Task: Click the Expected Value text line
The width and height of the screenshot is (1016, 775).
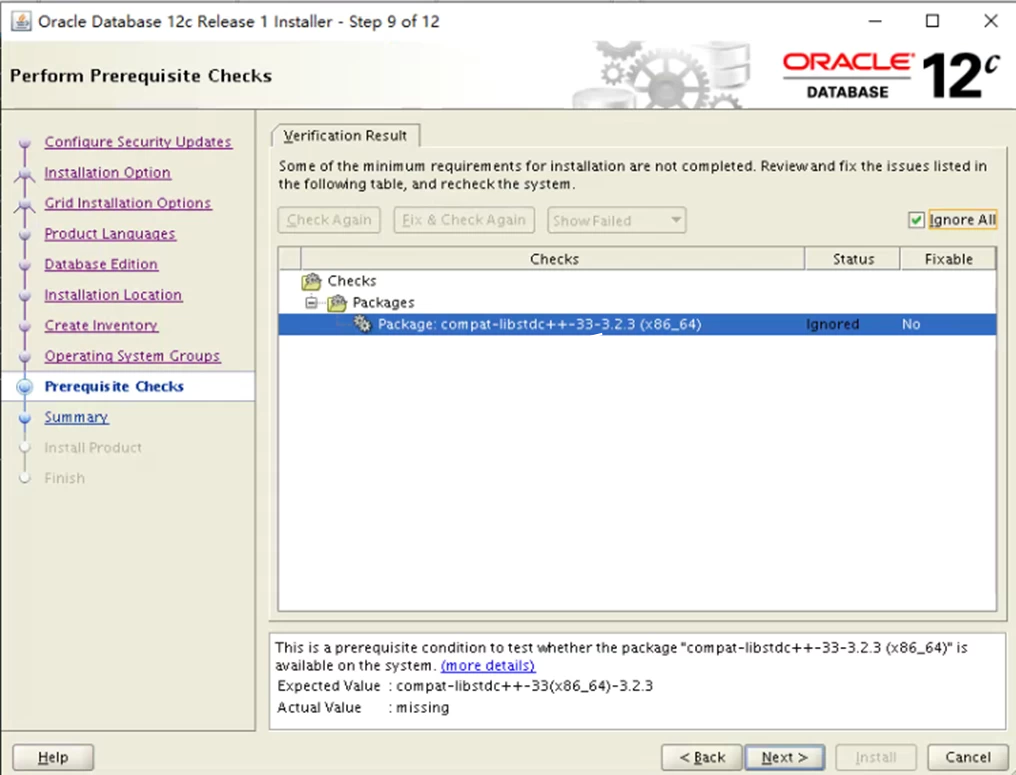Action: click(x=465, y=686)
